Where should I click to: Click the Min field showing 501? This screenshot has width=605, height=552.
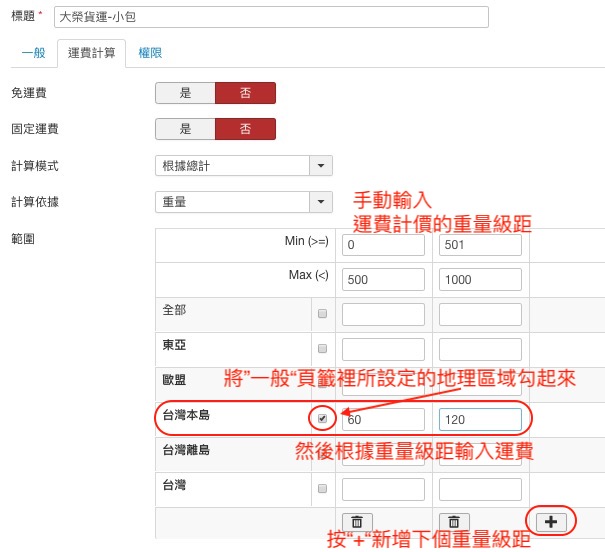tap(479, 245)
